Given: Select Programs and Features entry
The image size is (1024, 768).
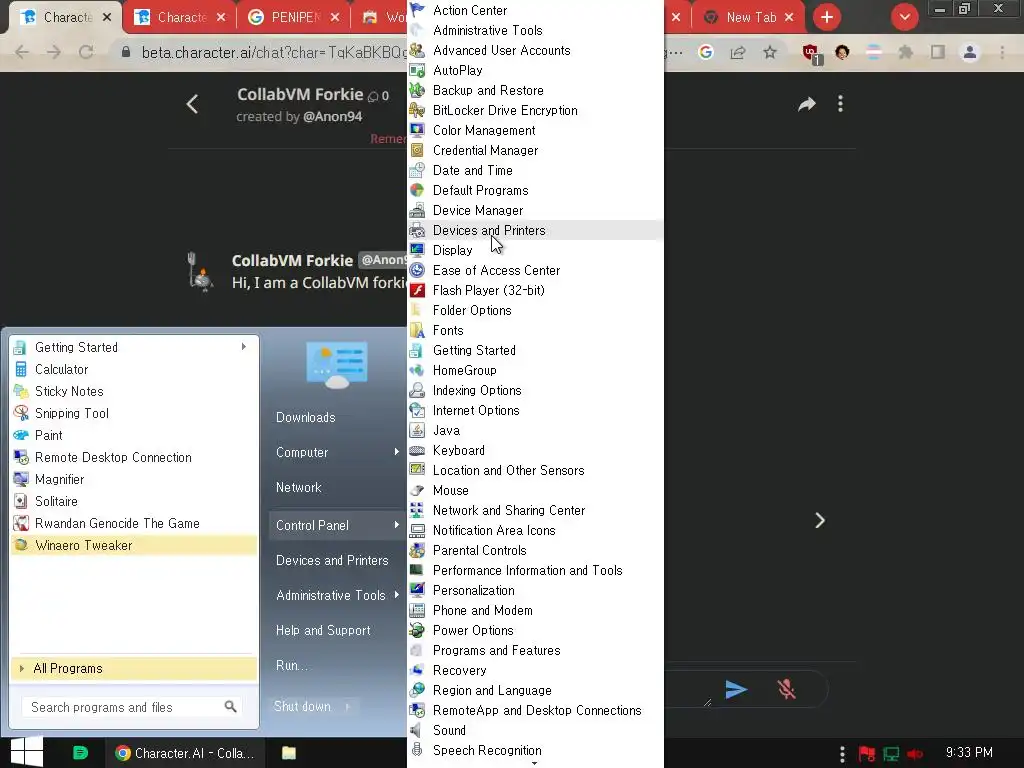Looking at the screenshot, I should point(534,650).
